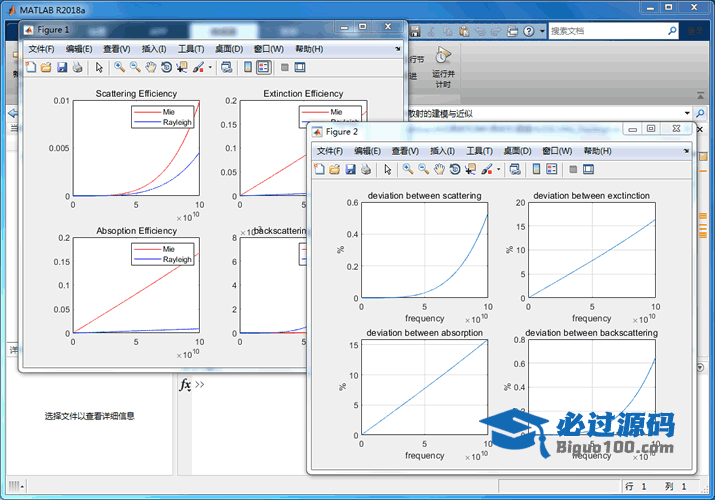Select Rotate 3D tool in Figure 1
This screenshot has width=715, height=500.
tap(166, 68)
